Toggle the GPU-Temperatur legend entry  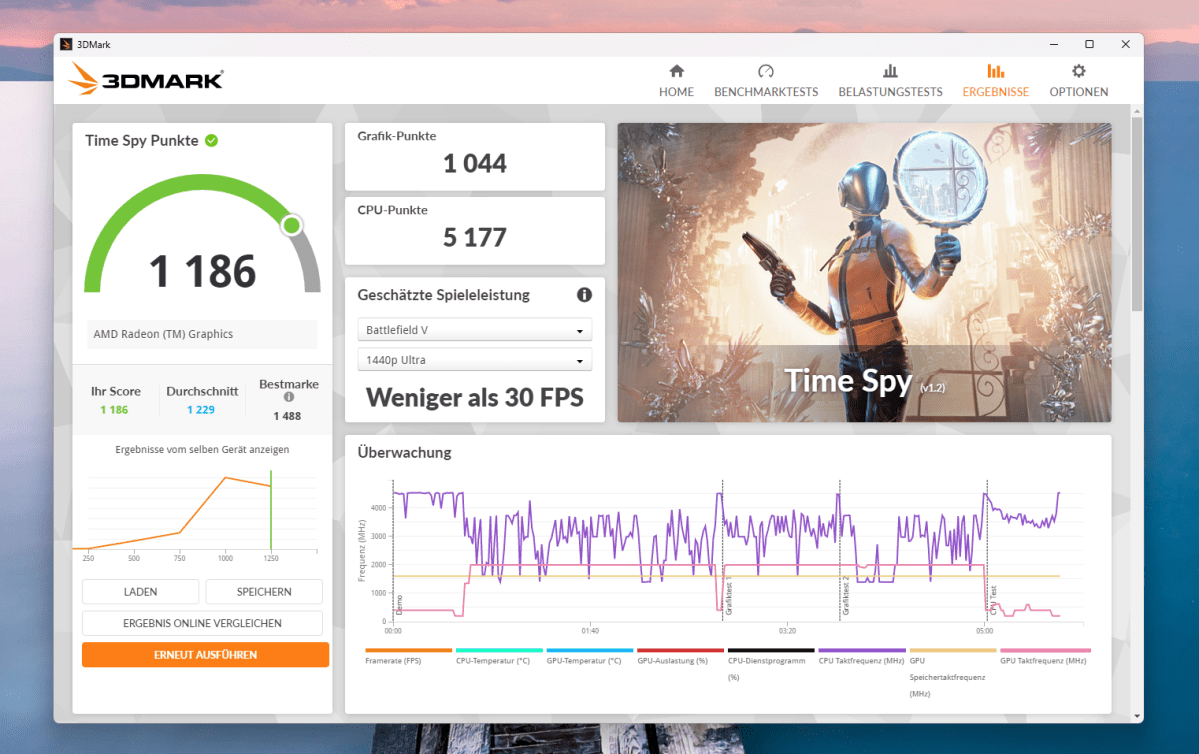(x=590, y=656)
